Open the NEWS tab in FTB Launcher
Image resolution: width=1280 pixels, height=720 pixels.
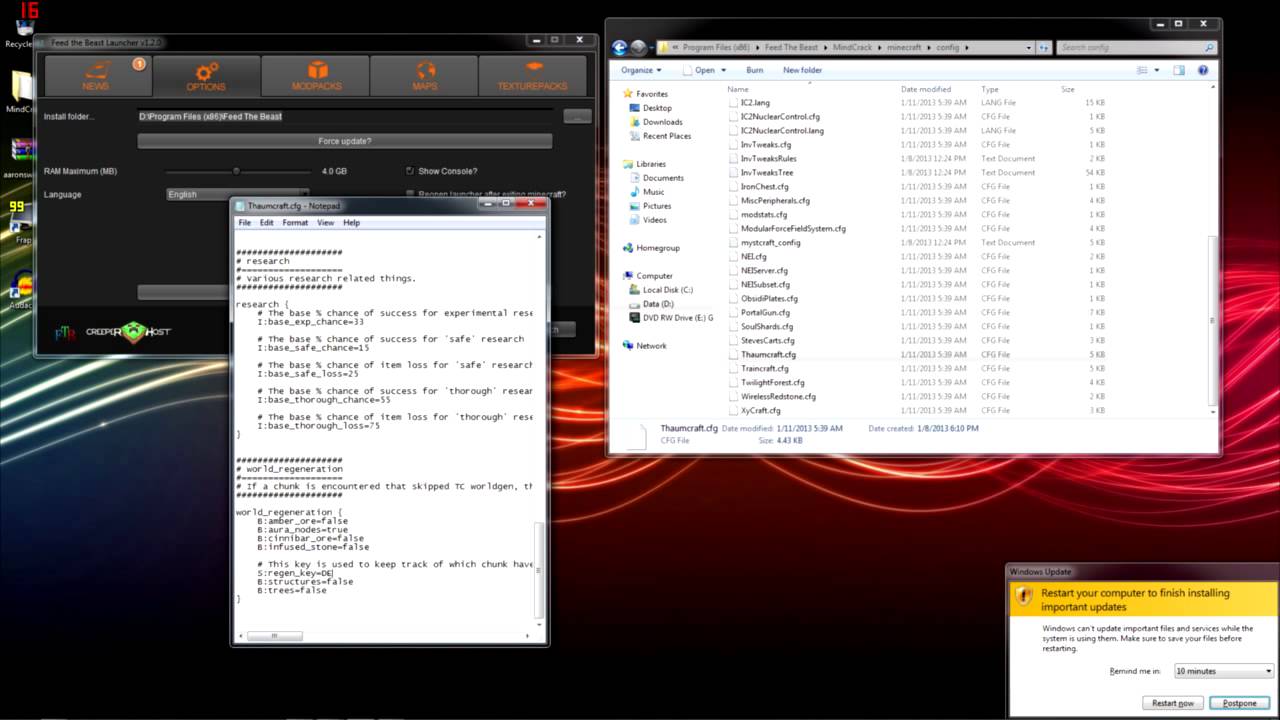(96, 75)
